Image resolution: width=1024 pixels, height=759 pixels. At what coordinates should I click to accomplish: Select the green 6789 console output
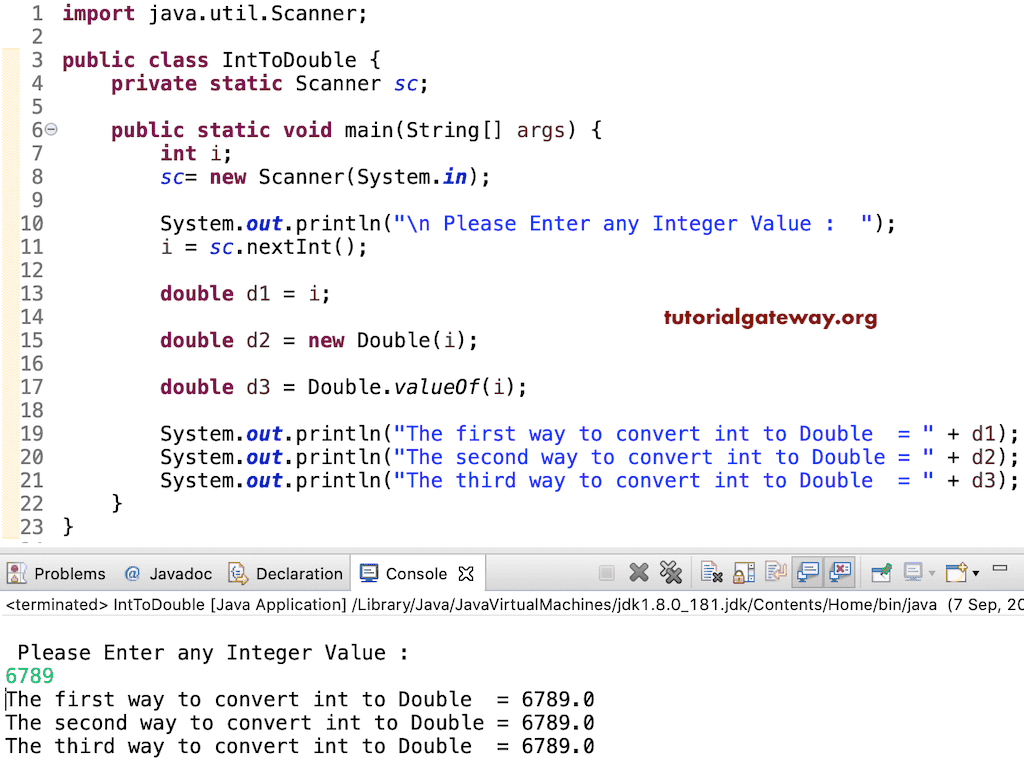(26, 676)
